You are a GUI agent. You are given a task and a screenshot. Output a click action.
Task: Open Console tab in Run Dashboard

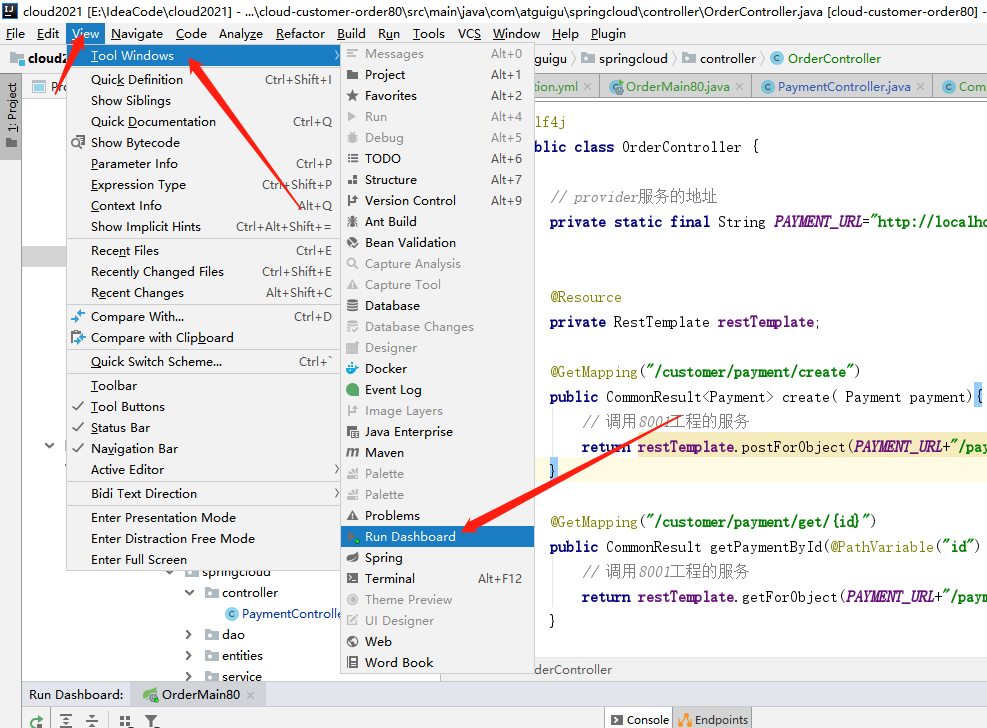point(639,720)
